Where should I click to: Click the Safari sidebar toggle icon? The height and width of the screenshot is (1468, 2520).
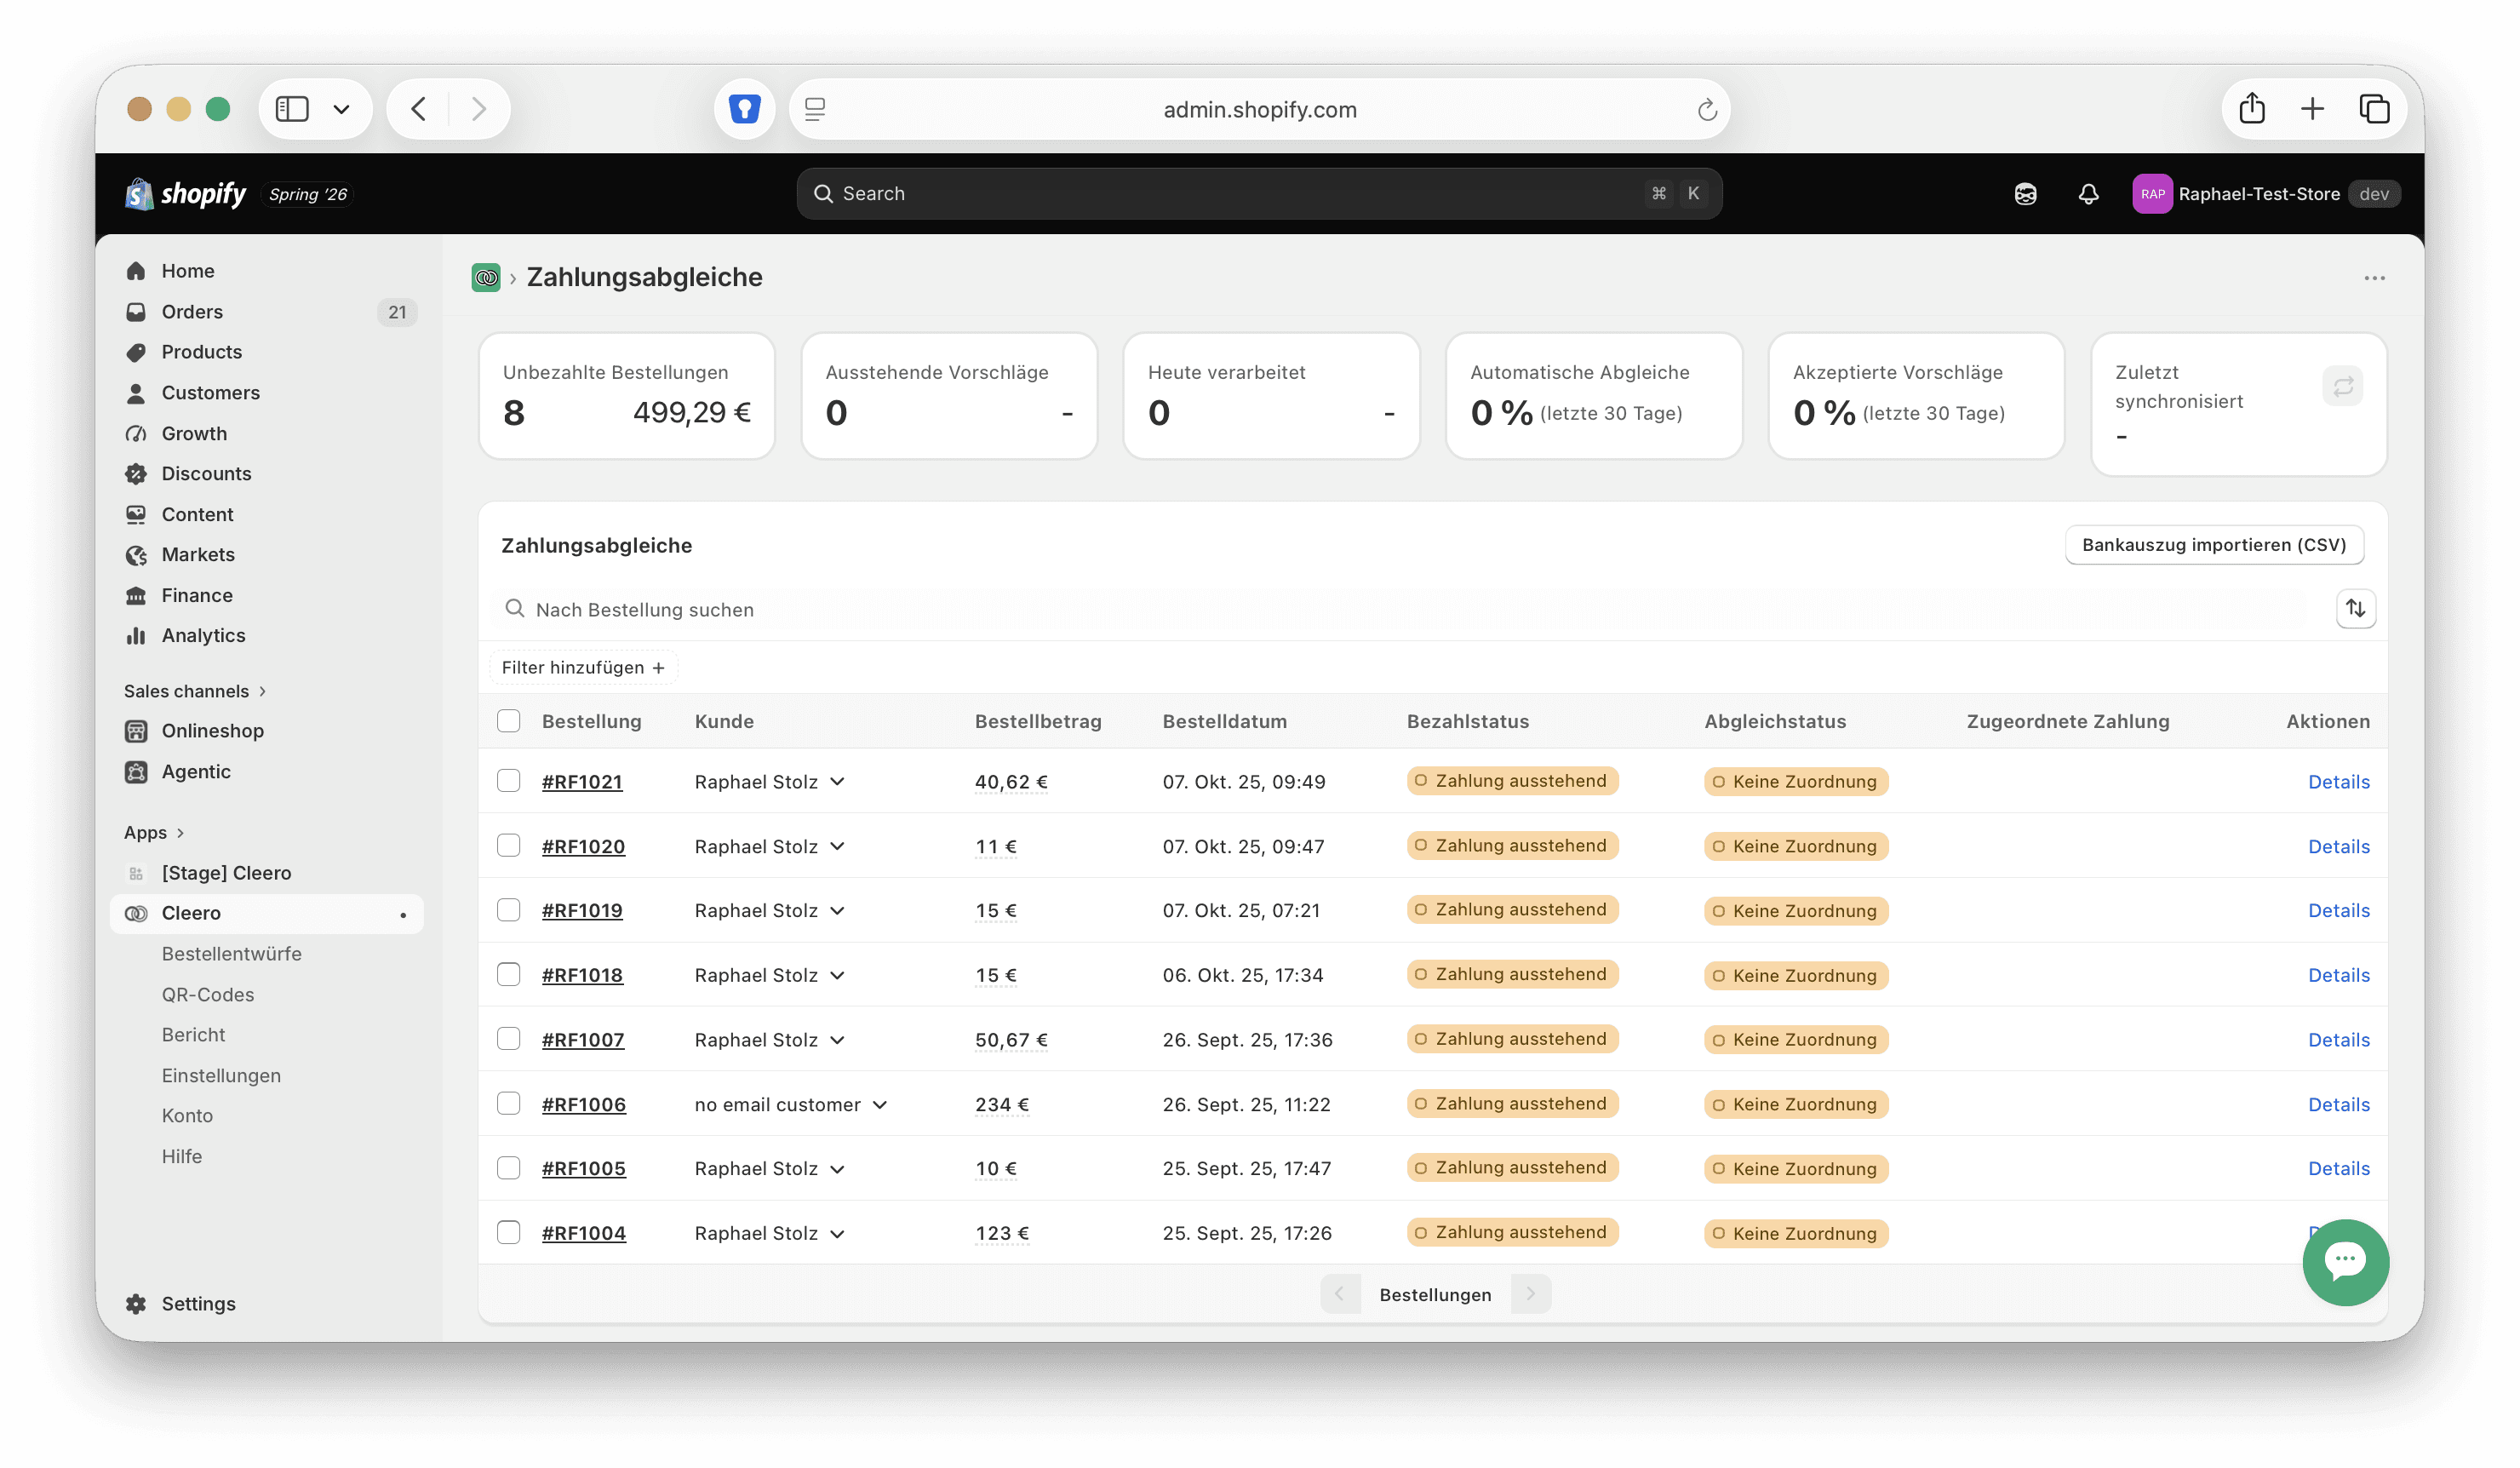(x=292, y=108)
